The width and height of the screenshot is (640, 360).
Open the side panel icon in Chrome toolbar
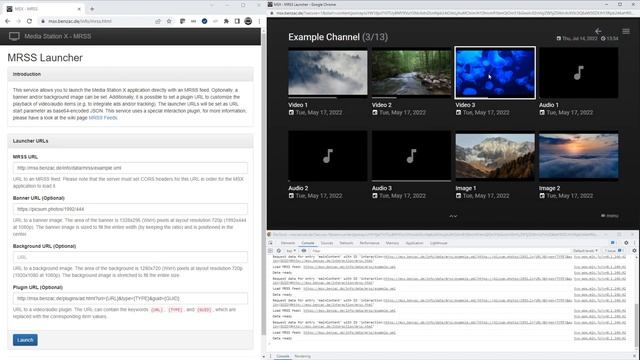[x=237, y=21]
